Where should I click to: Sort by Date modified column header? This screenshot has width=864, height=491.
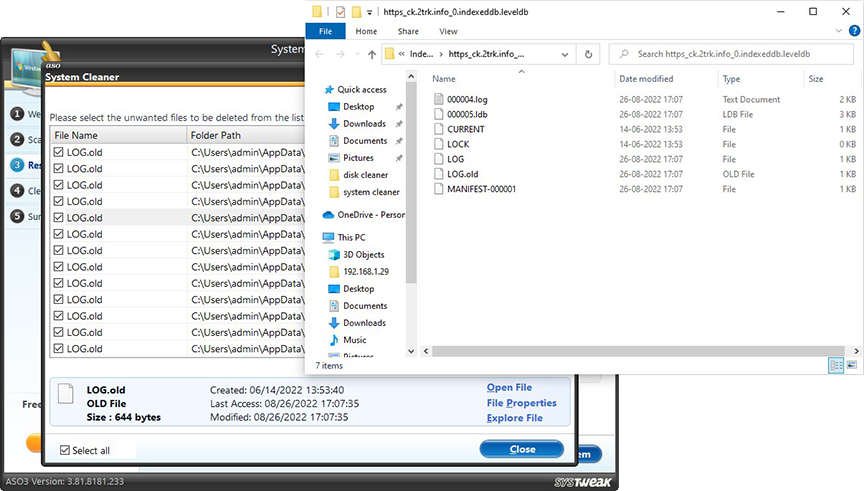coord(666,79)
